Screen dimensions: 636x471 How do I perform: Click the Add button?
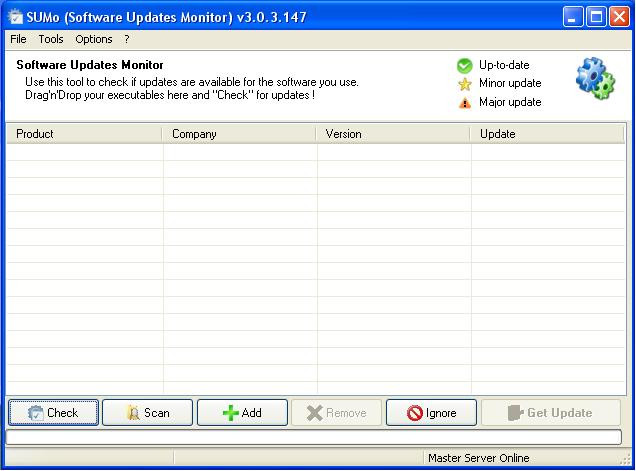pos(243,413)
